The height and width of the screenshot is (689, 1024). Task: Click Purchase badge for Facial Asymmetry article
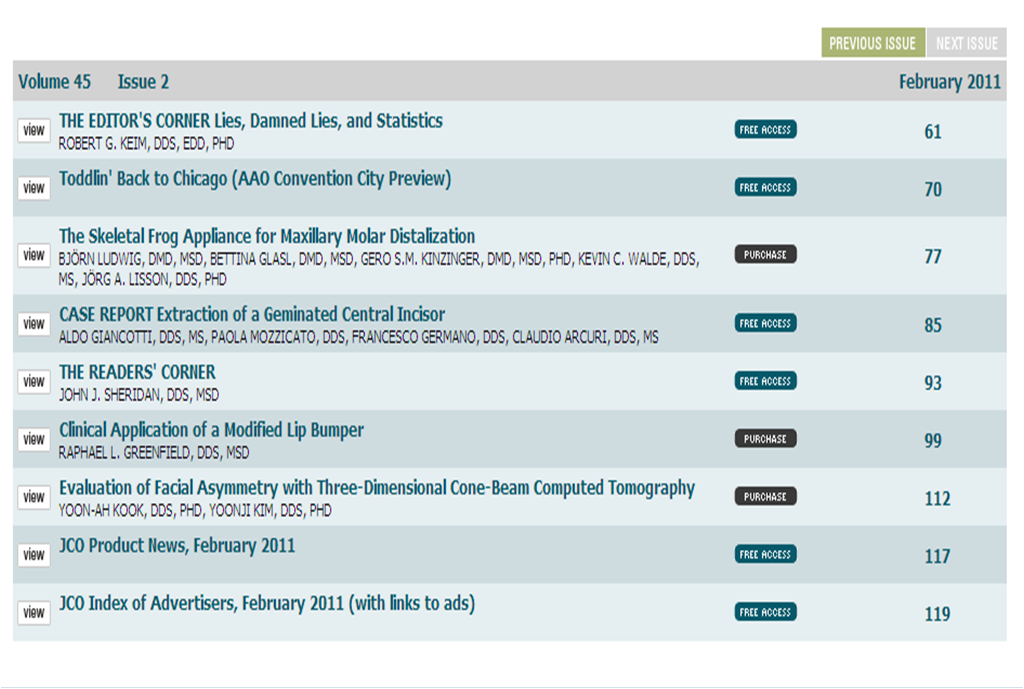coord(765,497)
